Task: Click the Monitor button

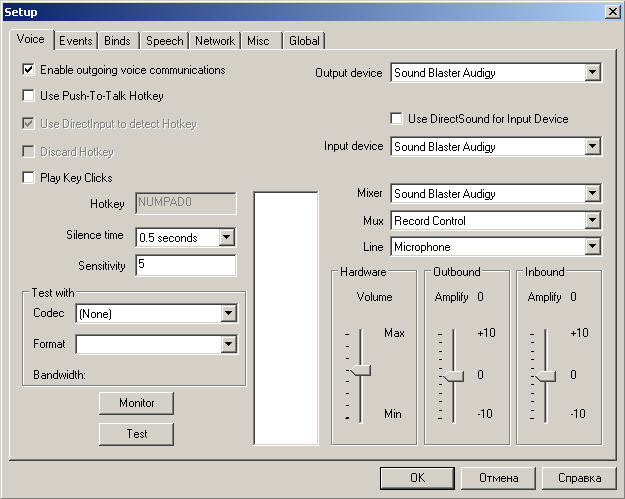Action: (x=137, y=403)
